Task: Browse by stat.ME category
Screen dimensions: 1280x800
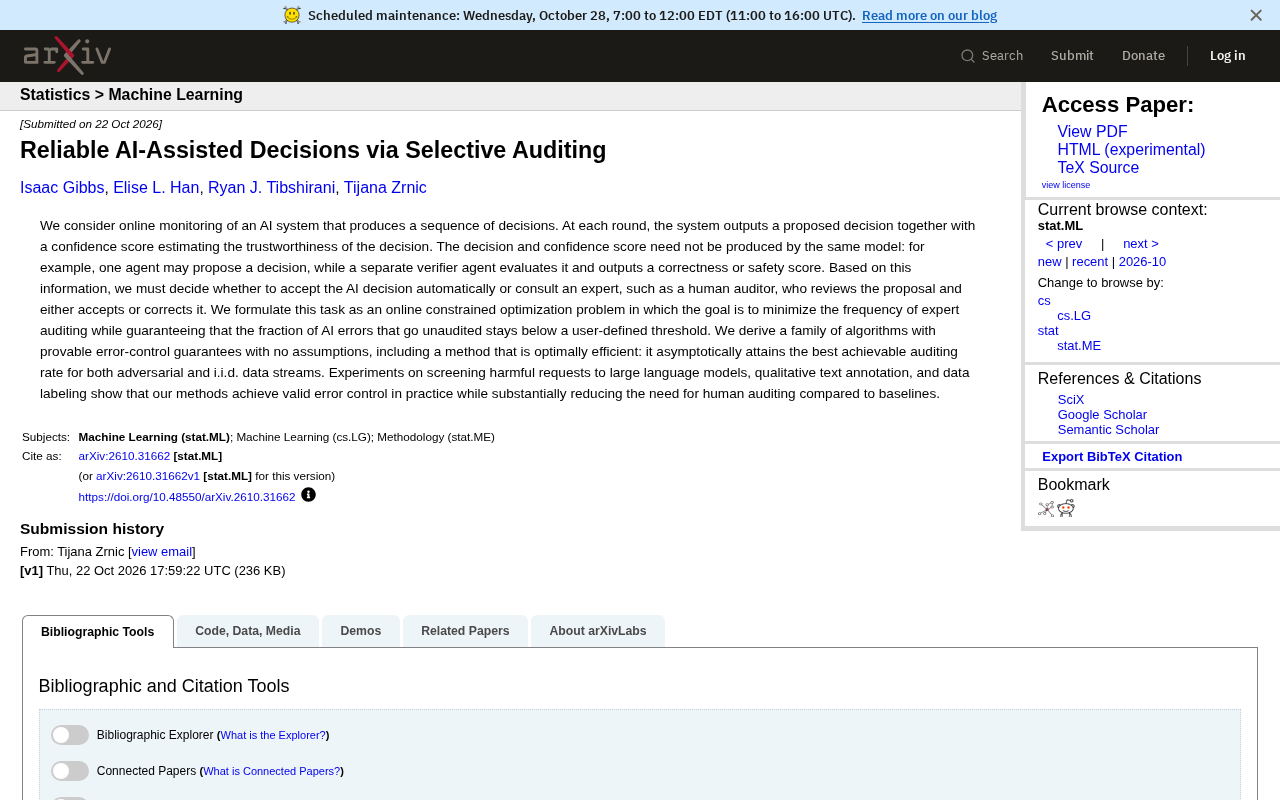Action: point(1079,346)
